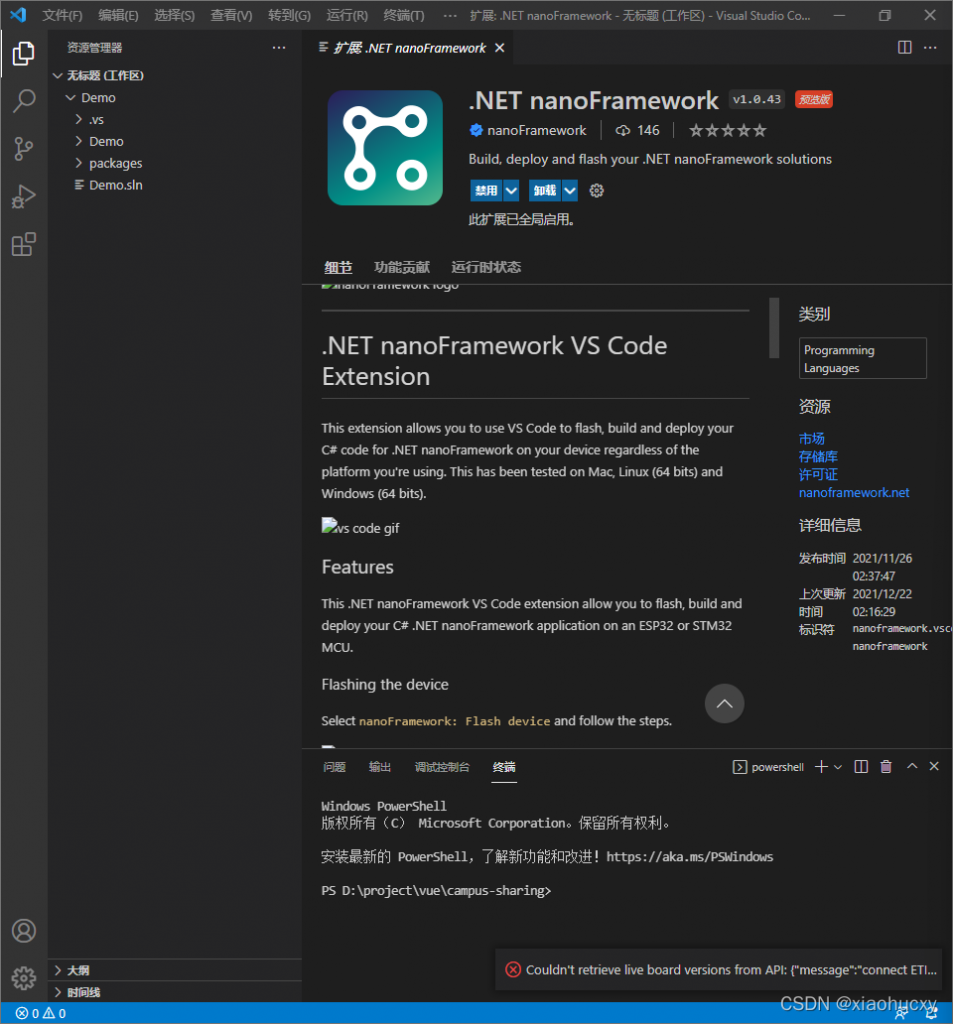Viewport: 953px width, 1024px height.
Task: Open the 市场 marketplace link
Action: (x=812, y=438)
